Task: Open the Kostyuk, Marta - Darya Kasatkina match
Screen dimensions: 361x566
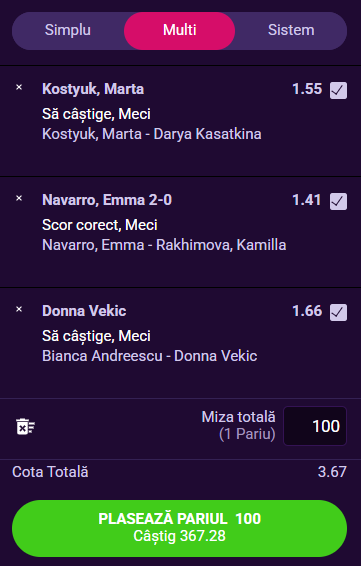Action: click(x=152, y=134)
